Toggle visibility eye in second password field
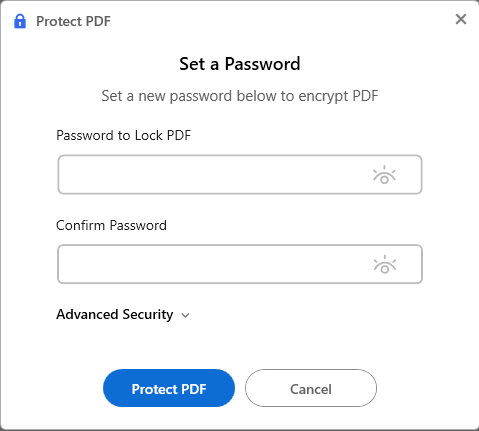Viewport: 479px width, 431px height. [x=385, y=264]
